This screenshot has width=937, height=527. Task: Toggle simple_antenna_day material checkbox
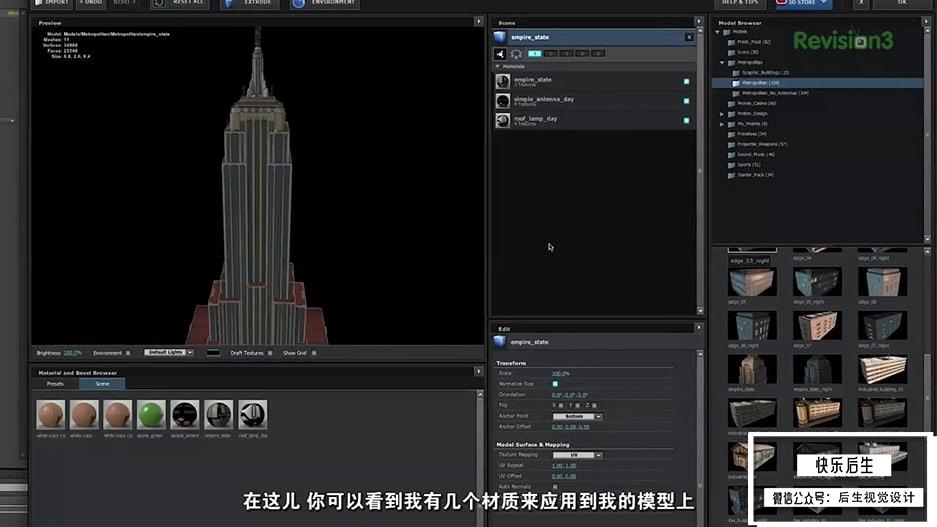click(x=686, y=101)
